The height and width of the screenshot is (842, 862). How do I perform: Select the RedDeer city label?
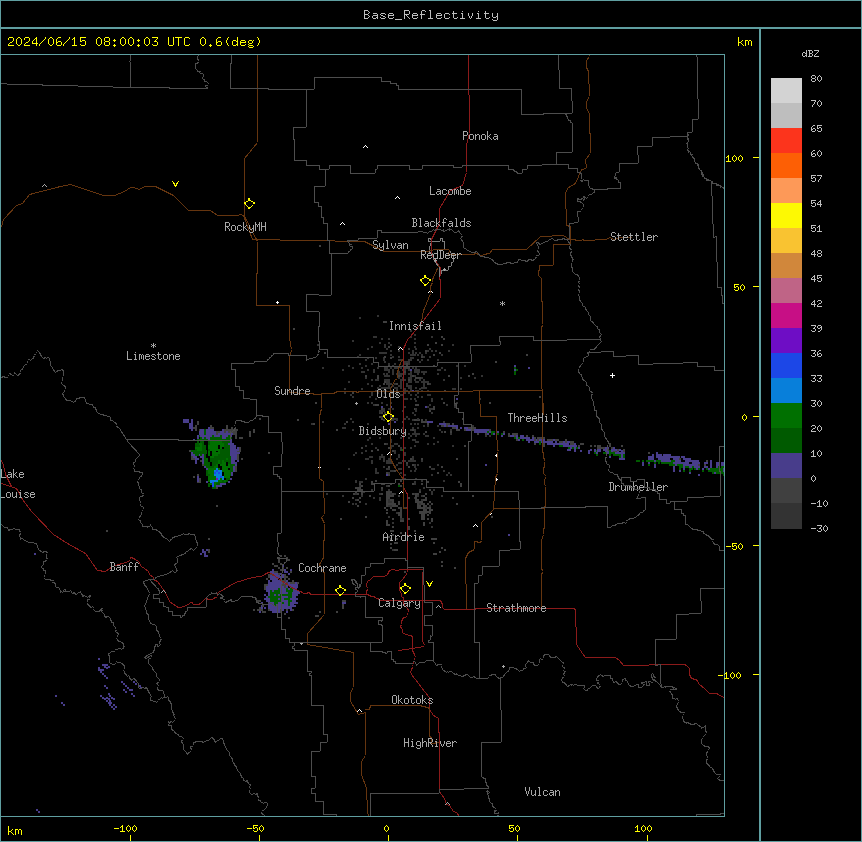click(x=440, y=255)
